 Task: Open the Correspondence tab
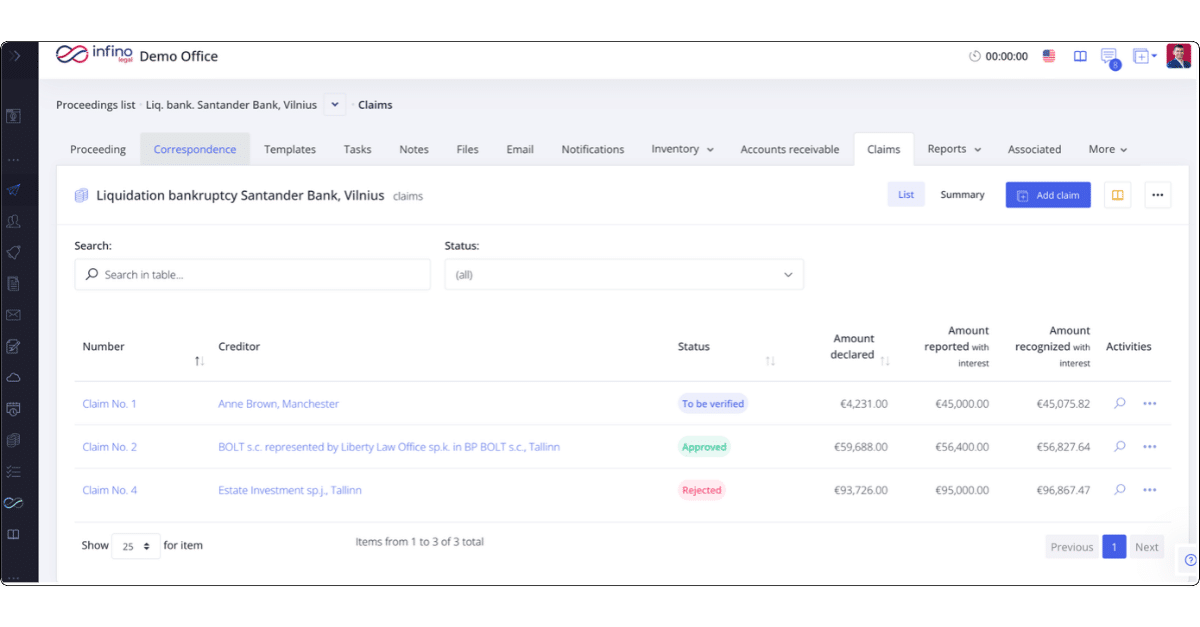[195, 149]
